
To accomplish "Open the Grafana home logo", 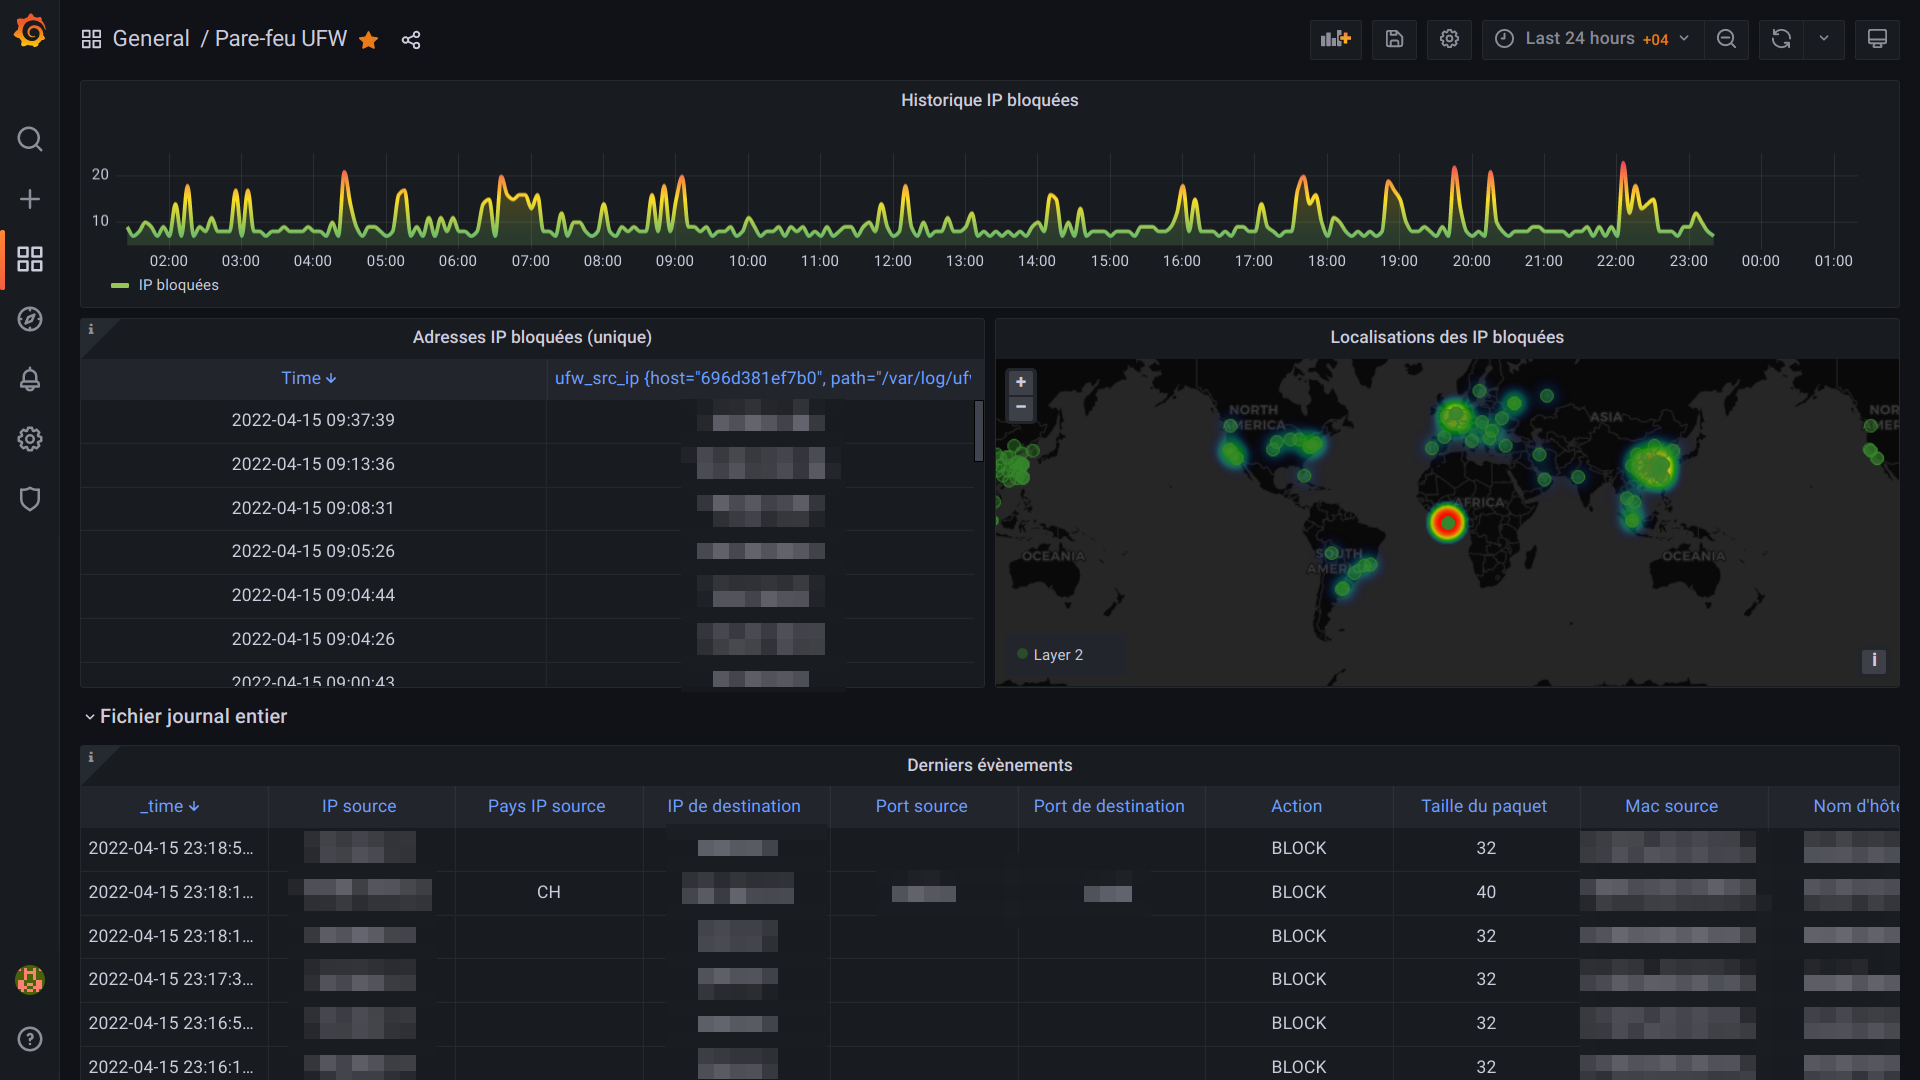I will pyautogui.click(x=30, y=31).
